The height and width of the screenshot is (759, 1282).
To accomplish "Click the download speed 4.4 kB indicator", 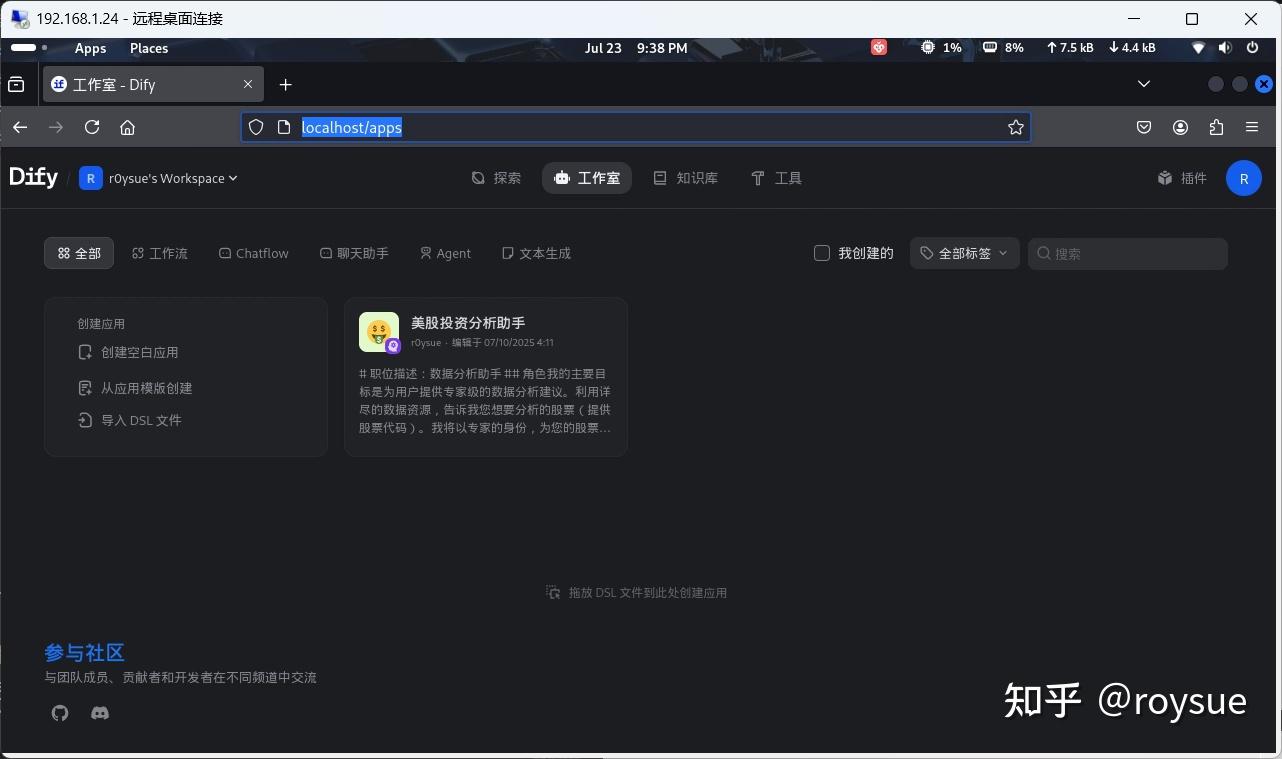I will click(x=1132, y=47).
